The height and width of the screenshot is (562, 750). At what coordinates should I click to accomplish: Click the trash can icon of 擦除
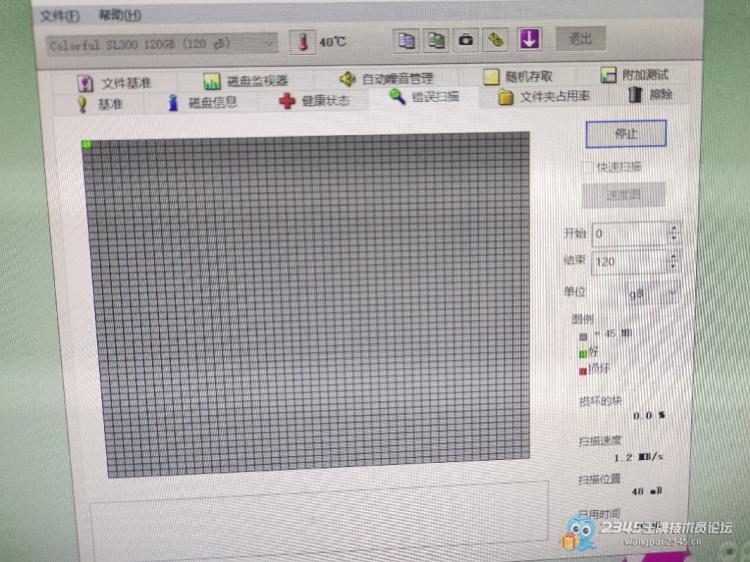click(x=634, y=94)
